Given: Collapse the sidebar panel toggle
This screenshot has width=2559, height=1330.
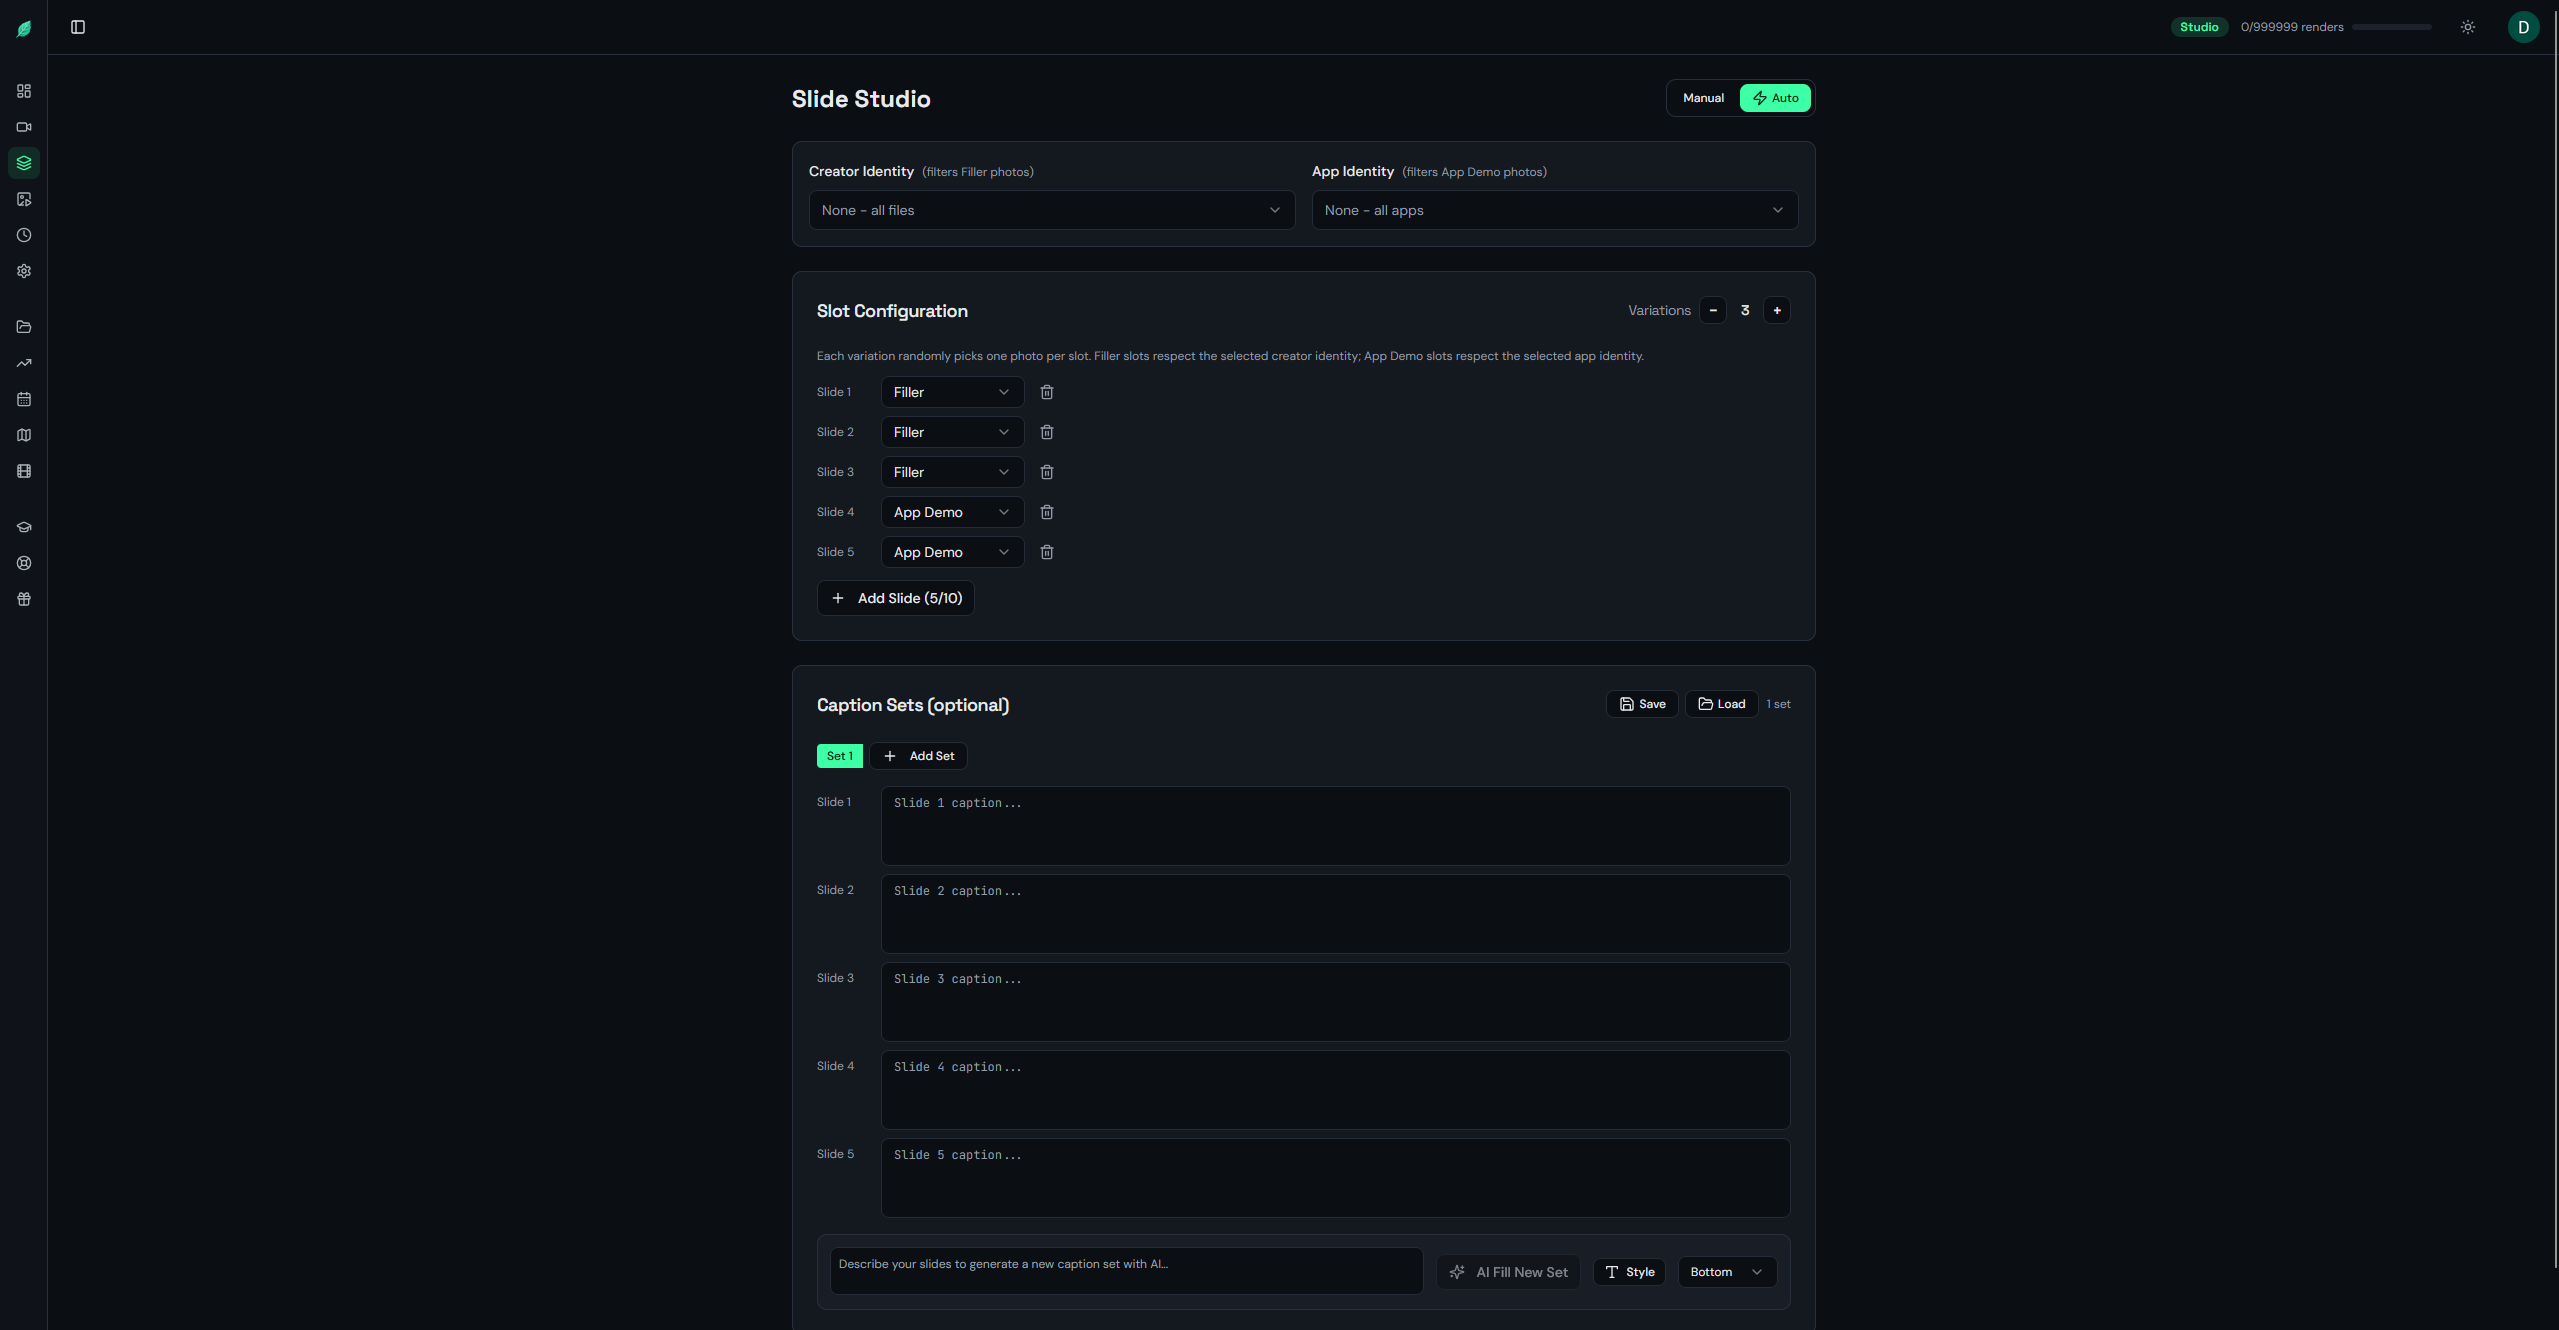Looking at the screenshot, I should pos(78,27).
